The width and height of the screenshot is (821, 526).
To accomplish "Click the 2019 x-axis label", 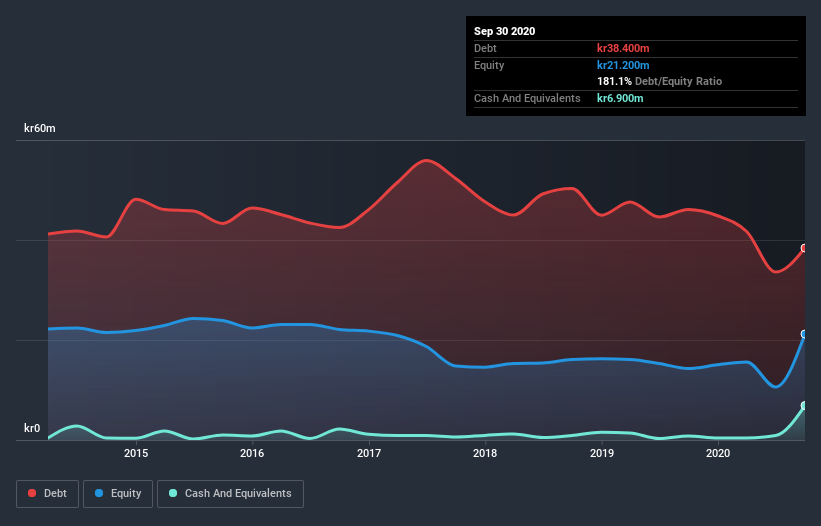I will point(602,453).
